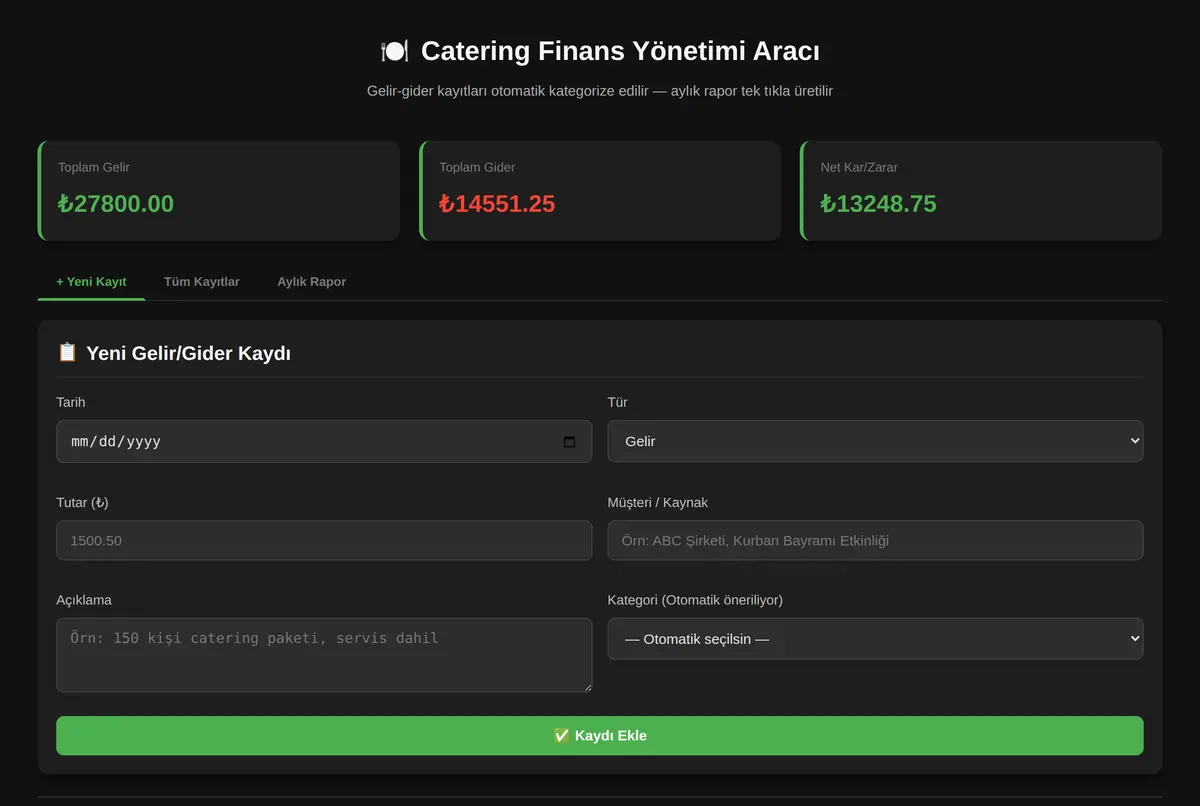Focus the Tarih date field
The height and width of the screenshot is (806, 1200).
click(x=324, y=441)
